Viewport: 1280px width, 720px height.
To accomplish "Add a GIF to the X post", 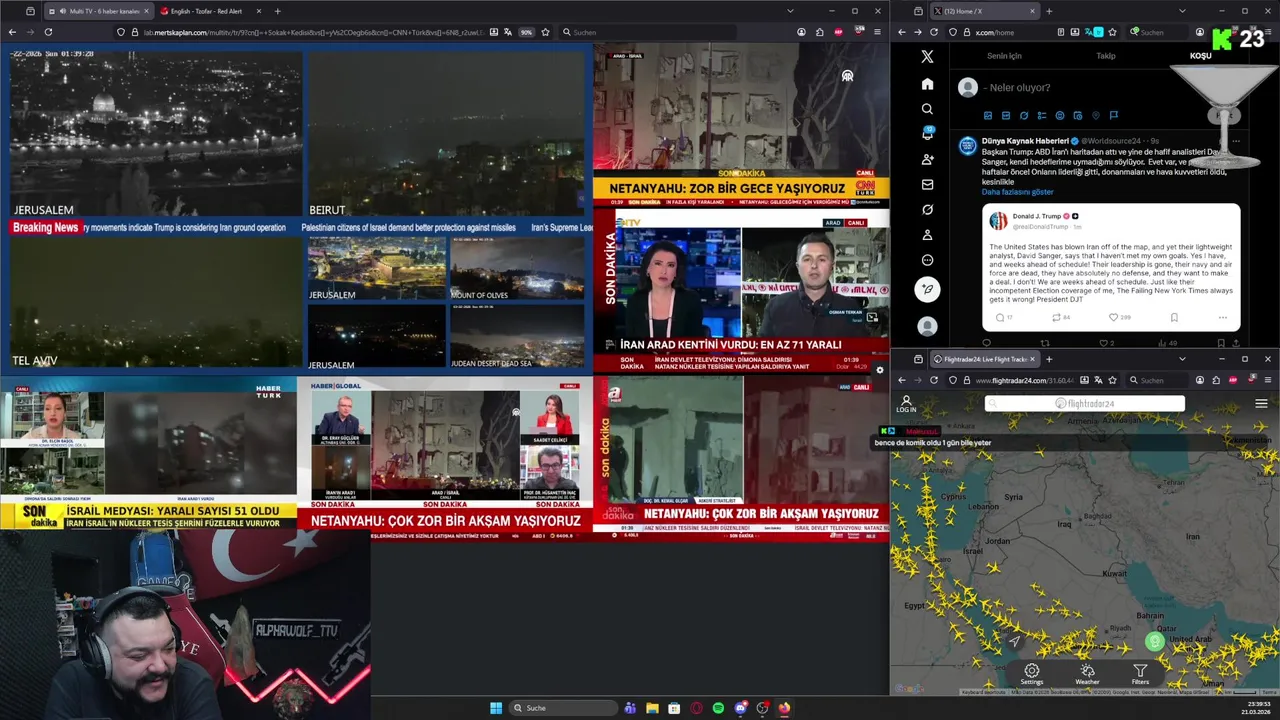I will tap(1006, 116).
